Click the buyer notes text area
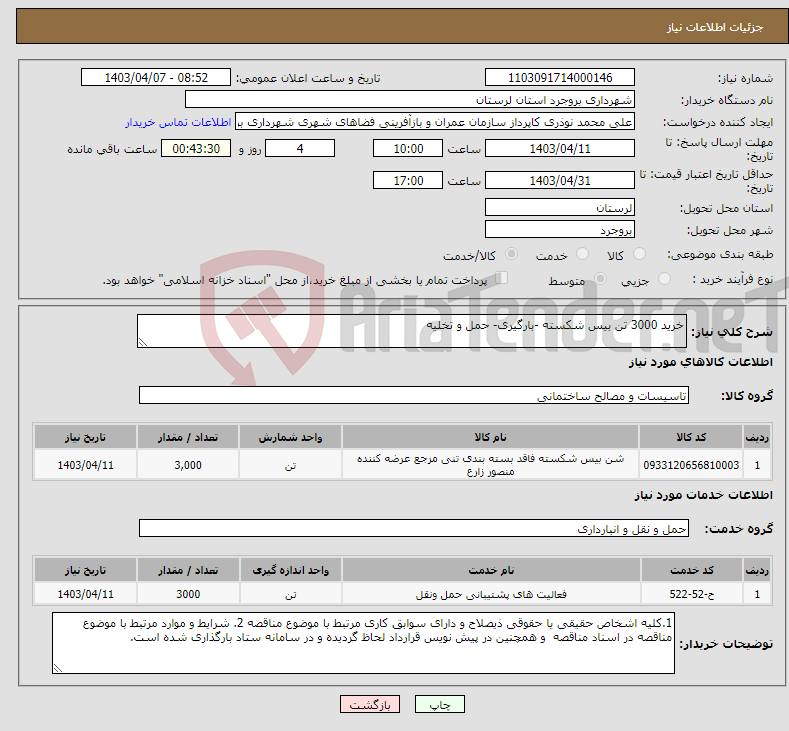 click(x=363, y=642)
